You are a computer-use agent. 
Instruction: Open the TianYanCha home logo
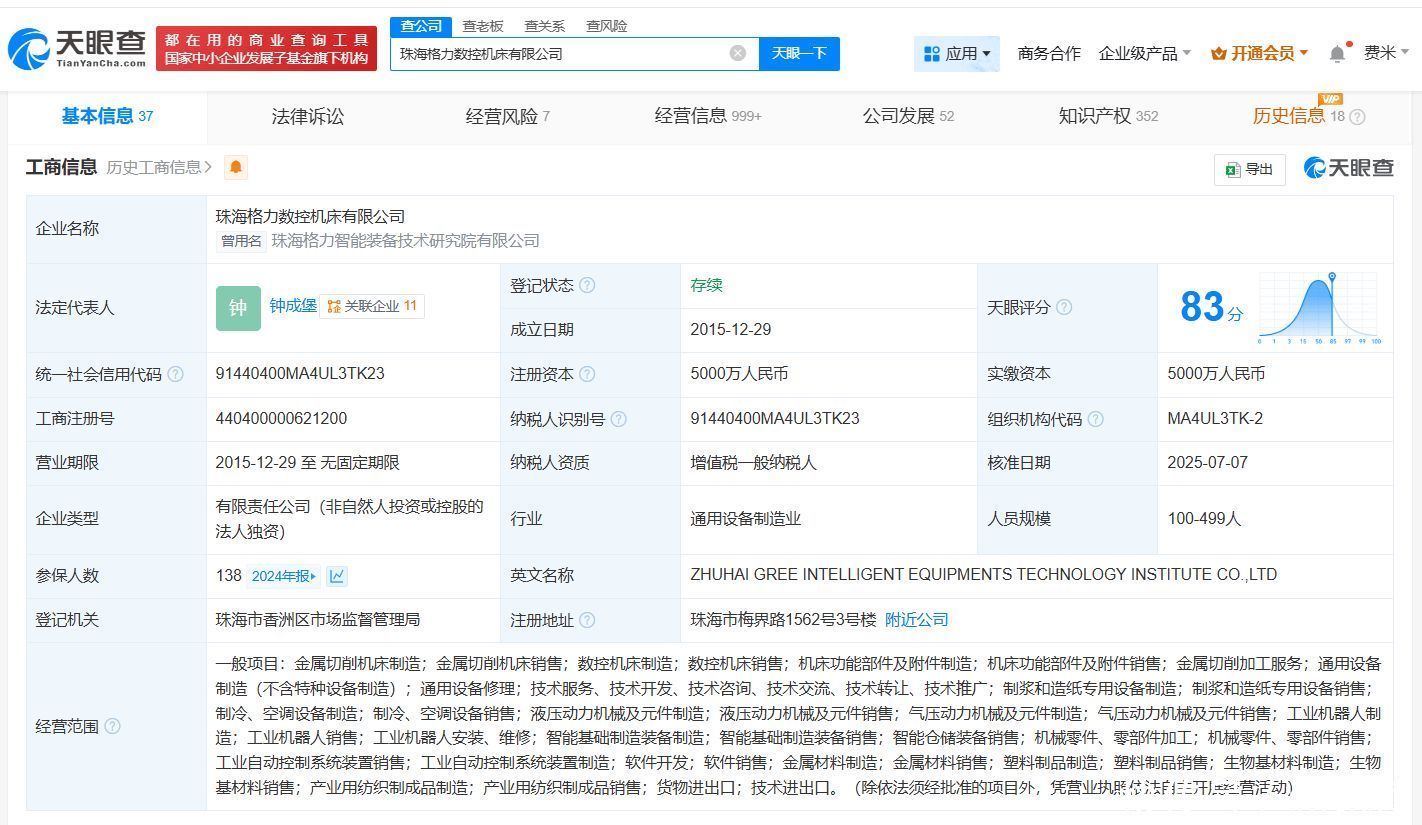point(76,47)
